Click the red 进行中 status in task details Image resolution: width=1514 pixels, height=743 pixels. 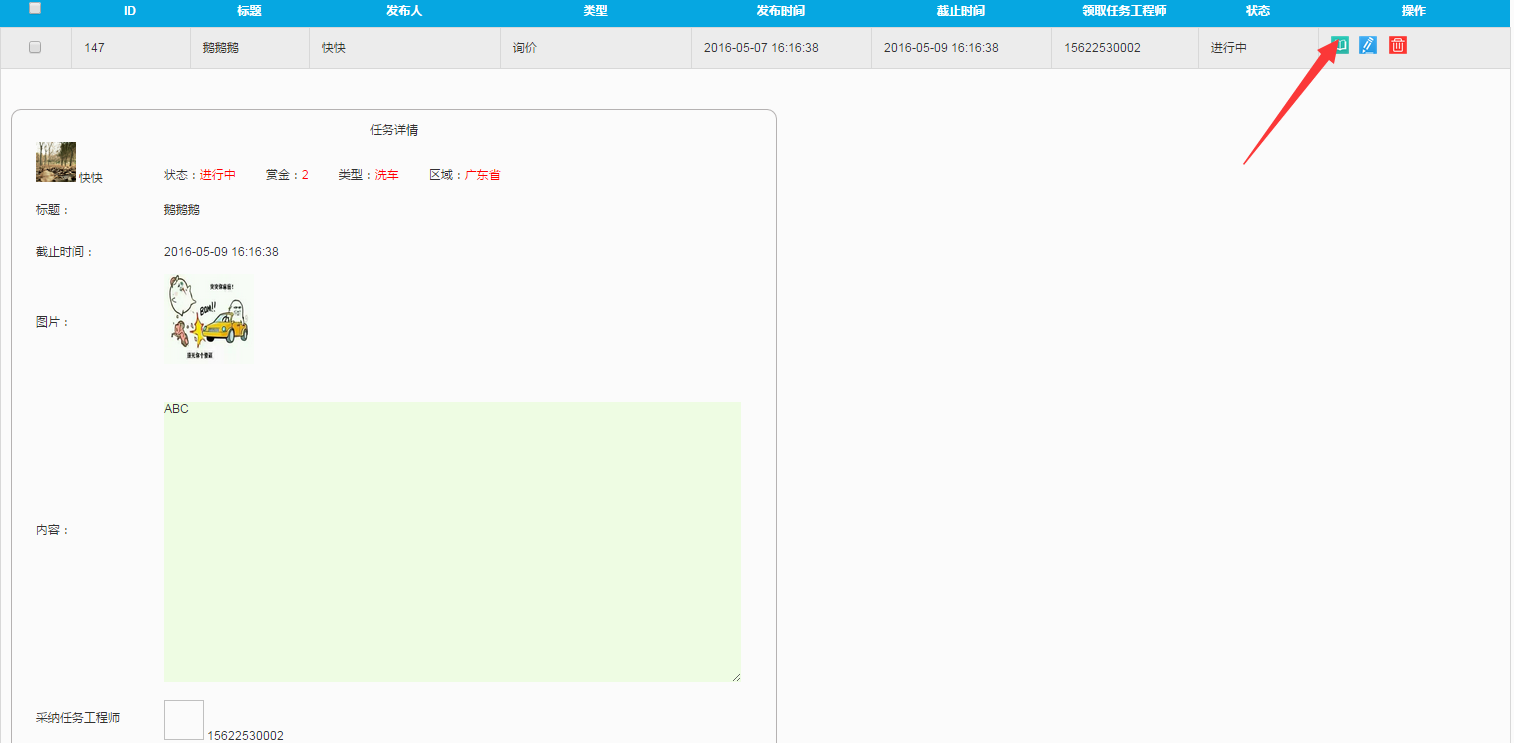click(x=217, y=175)
